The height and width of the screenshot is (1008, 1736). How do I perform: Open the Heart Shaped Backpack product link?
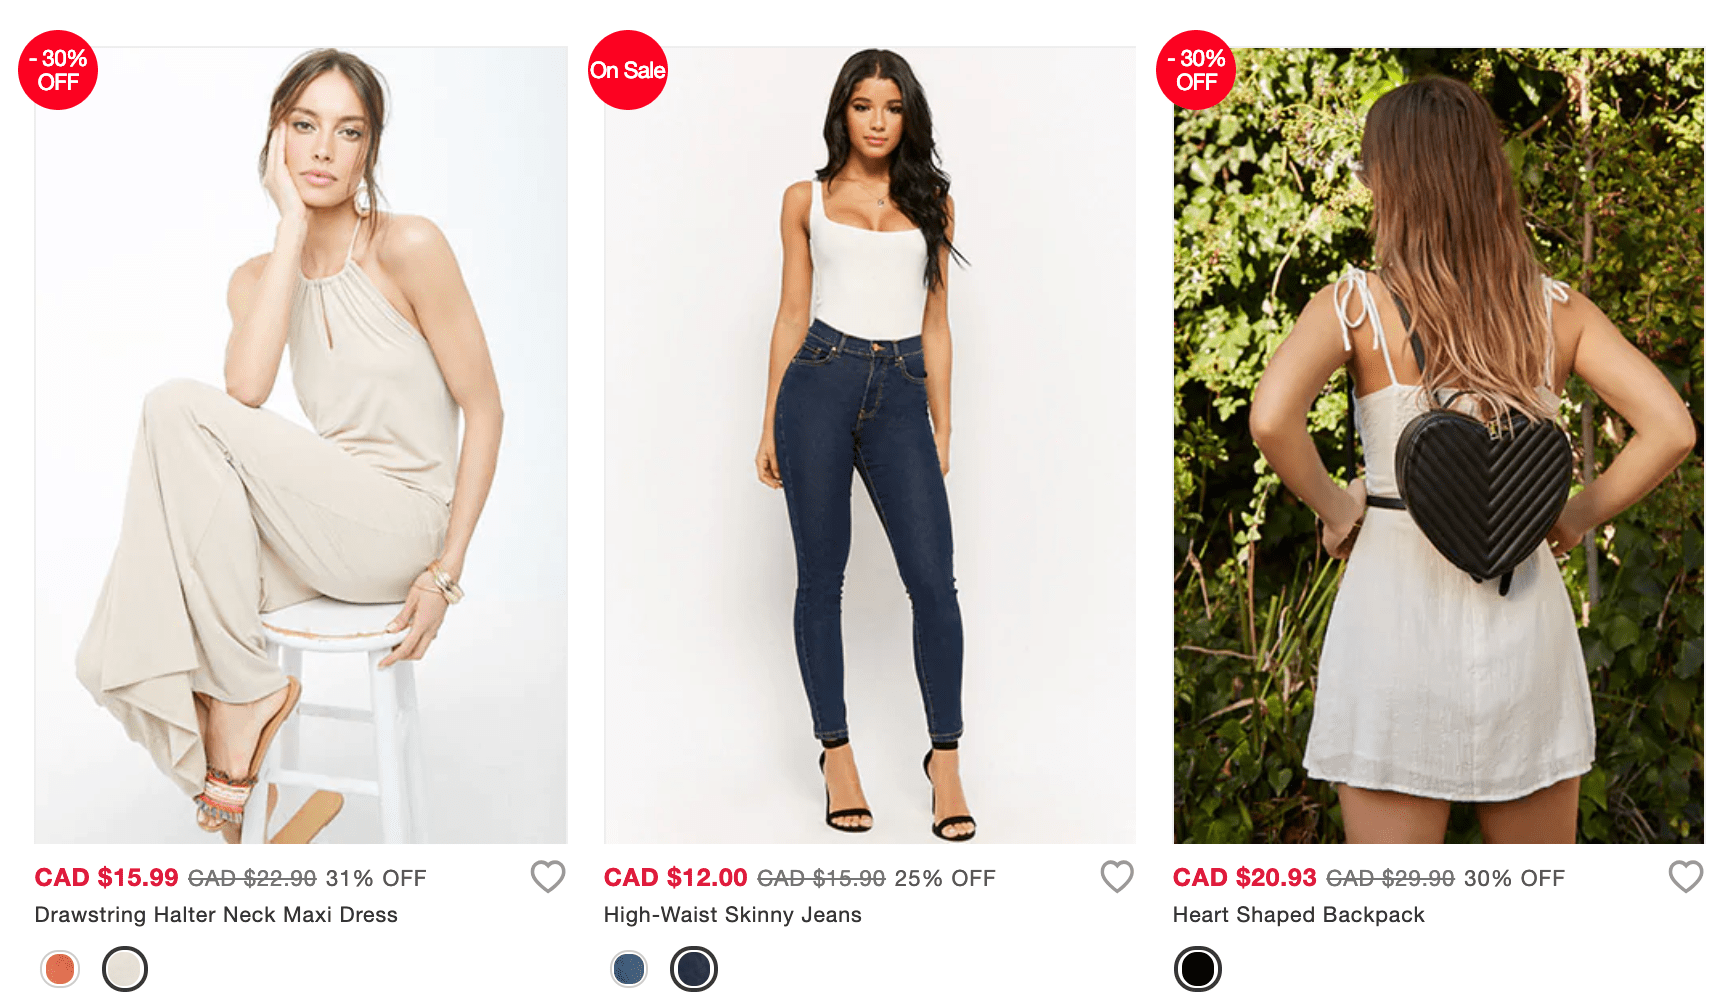pos(1299,915)
